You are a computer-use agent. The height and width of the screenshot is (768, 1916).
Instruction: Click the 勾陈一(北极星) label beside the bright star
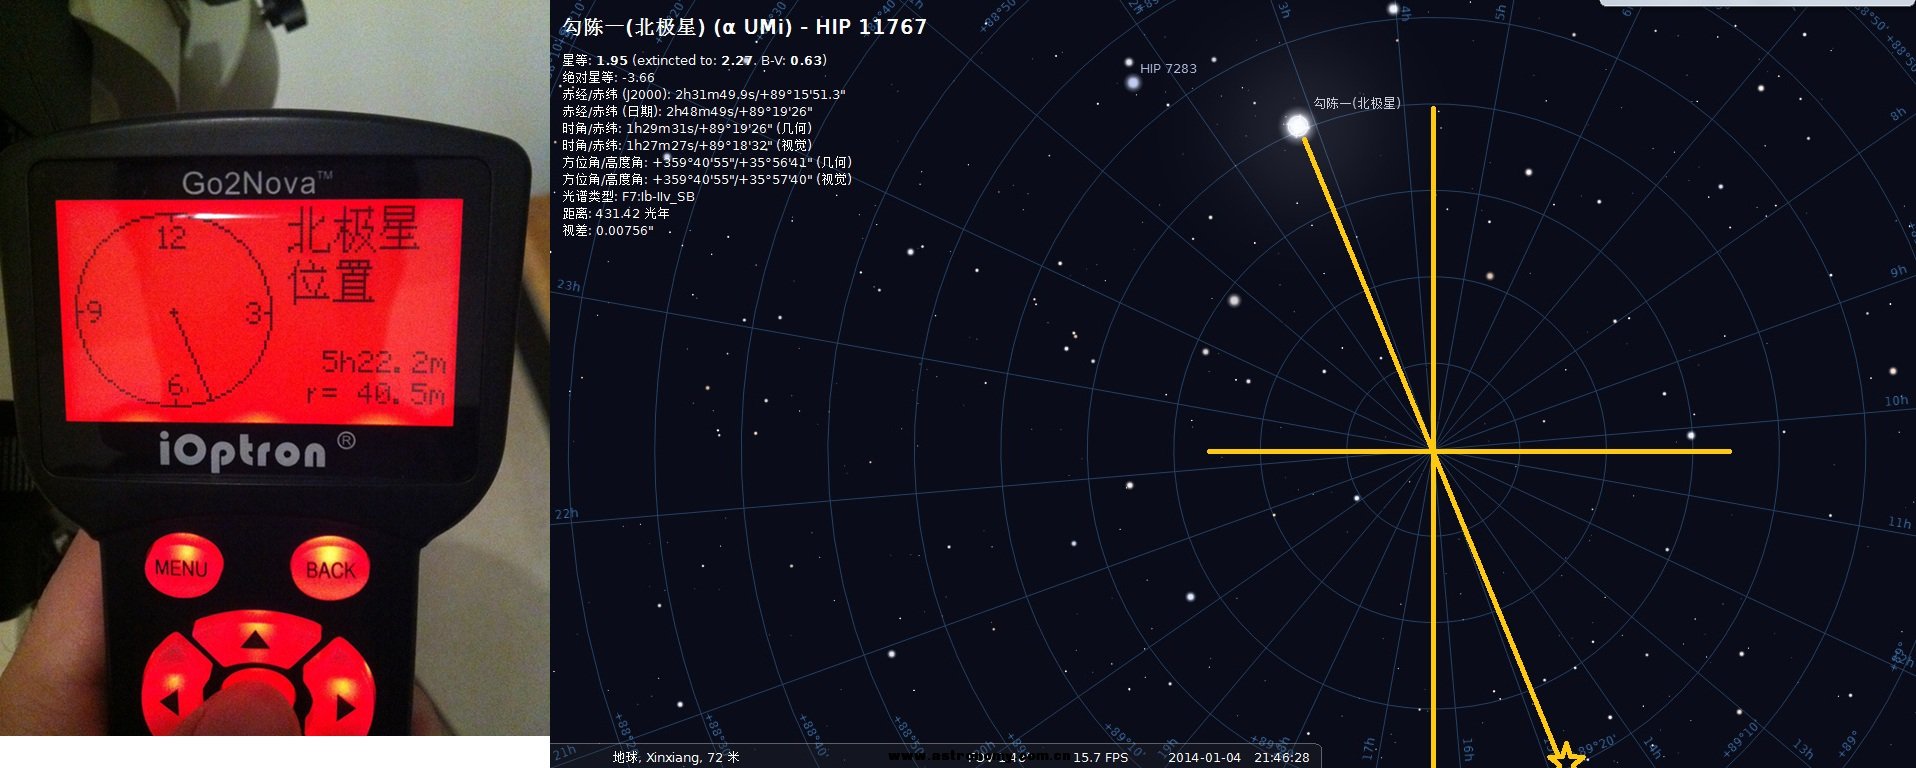pyautogui.click(x=1357, y=103)
